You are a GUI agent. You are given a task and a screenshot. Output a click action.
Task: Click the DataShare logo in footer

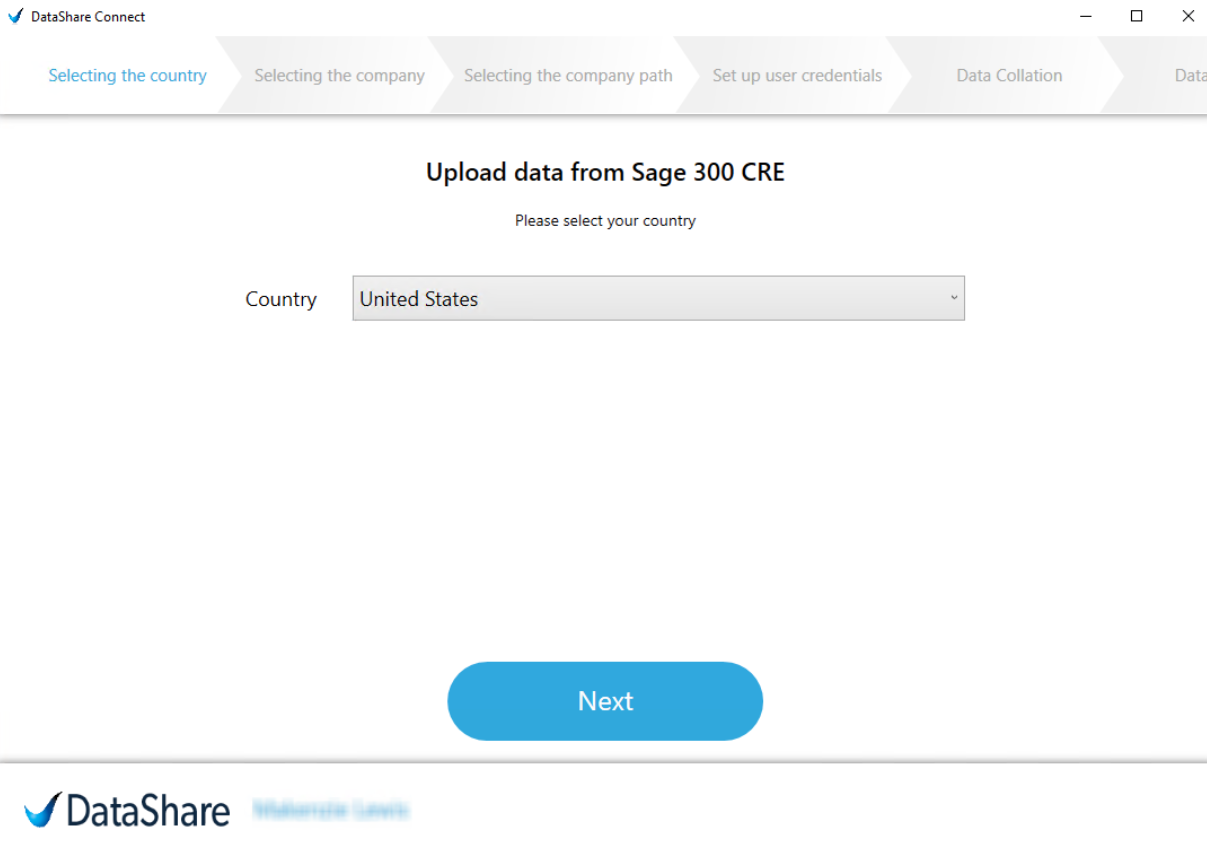point(128,810)
